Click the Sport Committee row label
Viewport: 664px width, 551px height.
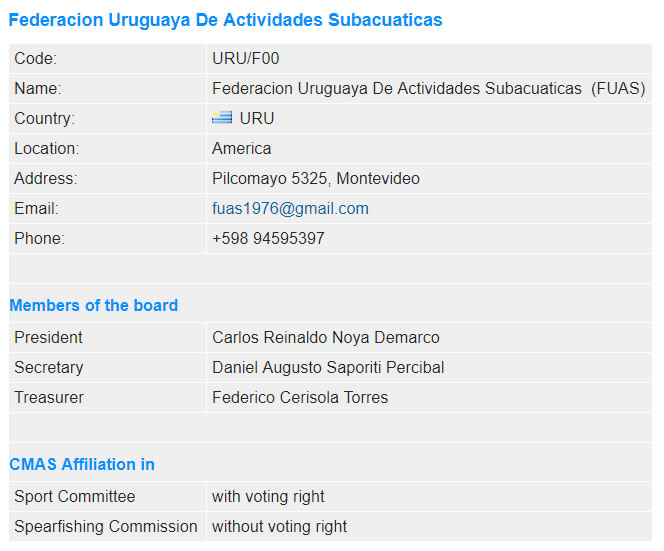point(75,496)
